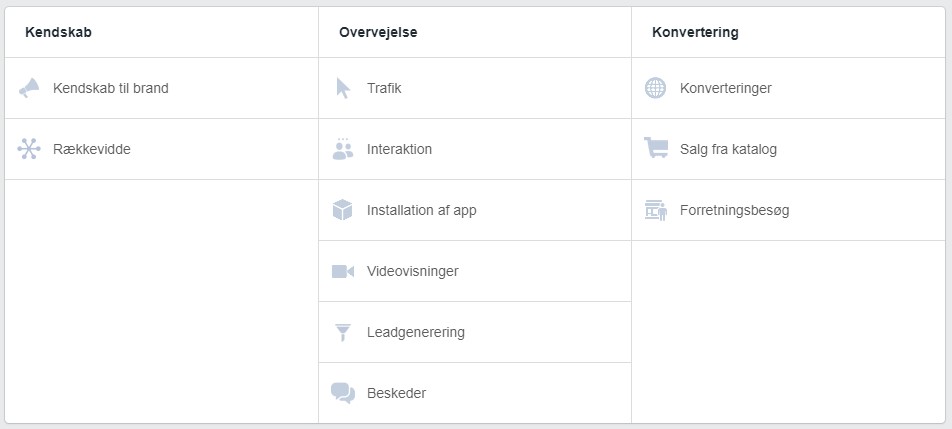Screen dimensions: 952x429
Task: Click the box icon for app installation
Action: pyautogui.click(x=342, y=210)
